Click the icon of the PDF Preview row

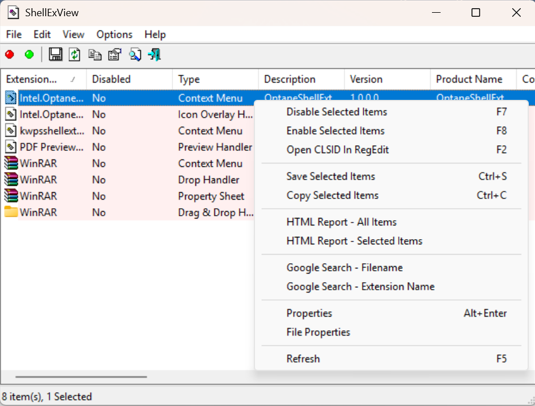11,147
